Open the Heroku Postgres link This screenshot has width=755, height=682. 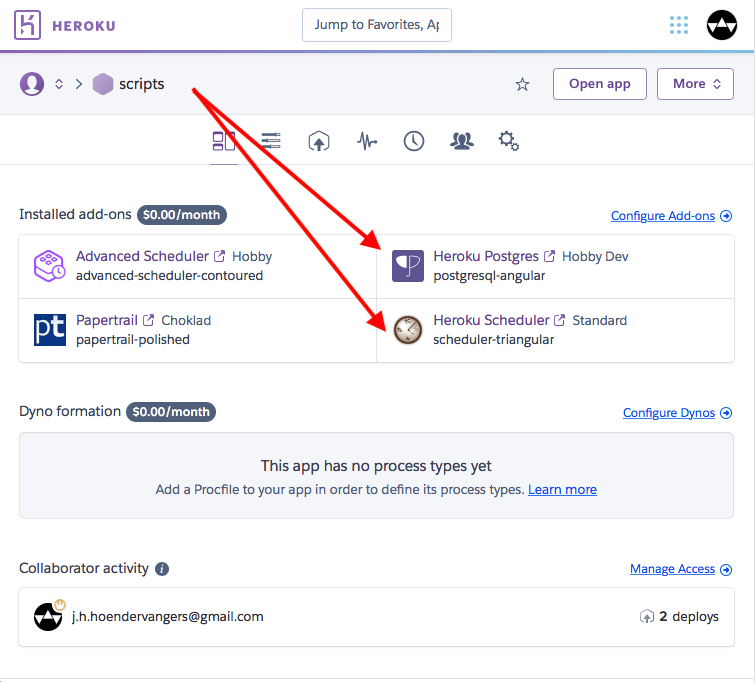pos(486,256)
